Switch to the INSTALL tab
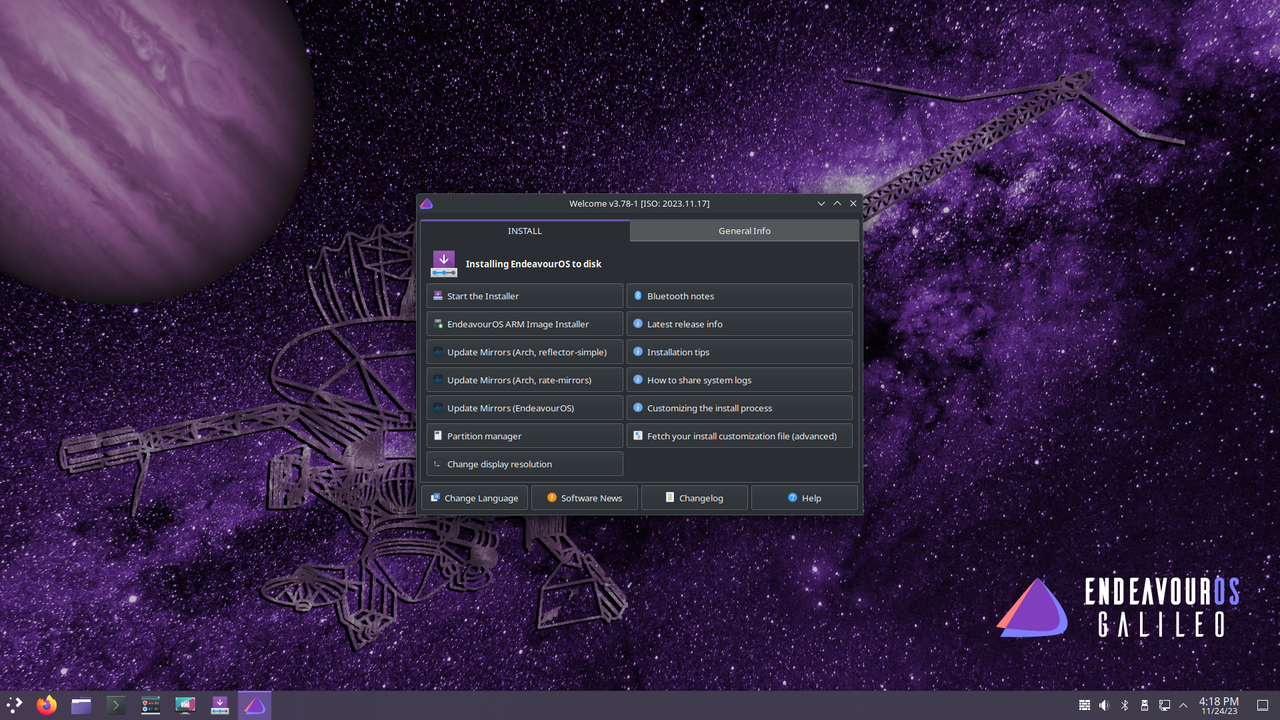The width and height of the screenshot is (1280, 720). (525, 231)
